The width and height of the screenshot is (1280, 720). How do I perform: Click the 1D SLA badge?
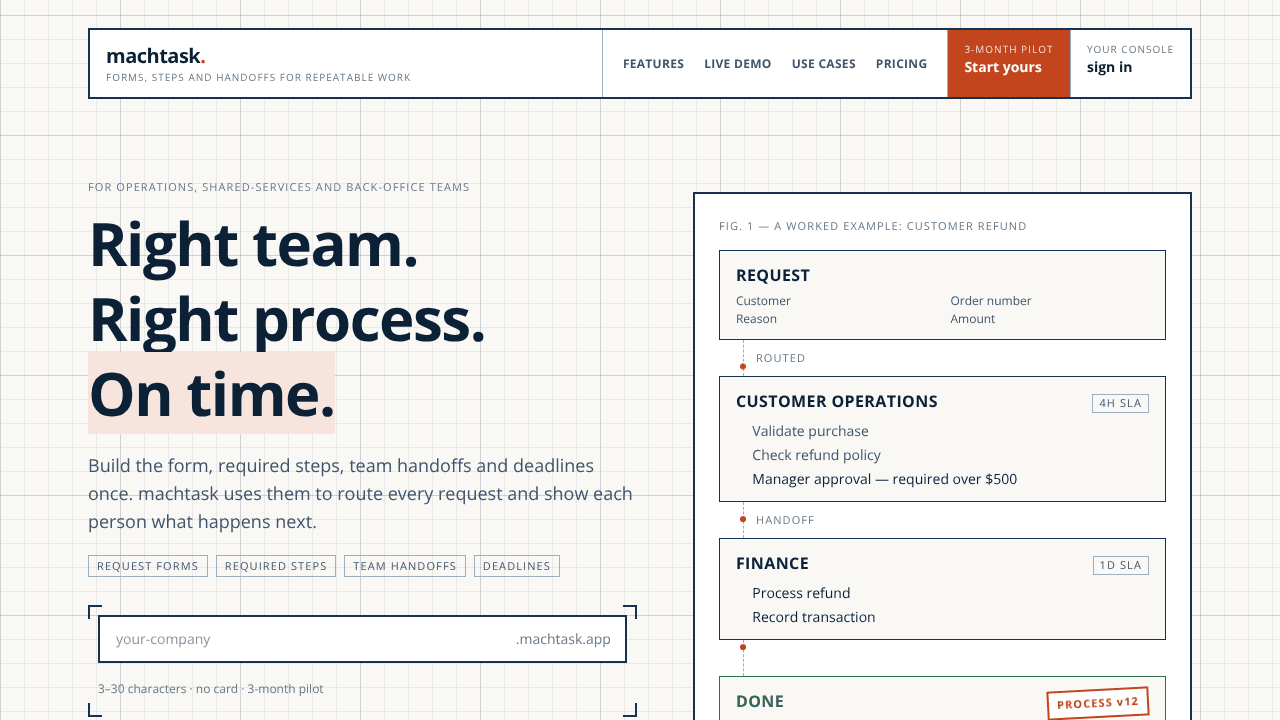(x=1120, y=565)
